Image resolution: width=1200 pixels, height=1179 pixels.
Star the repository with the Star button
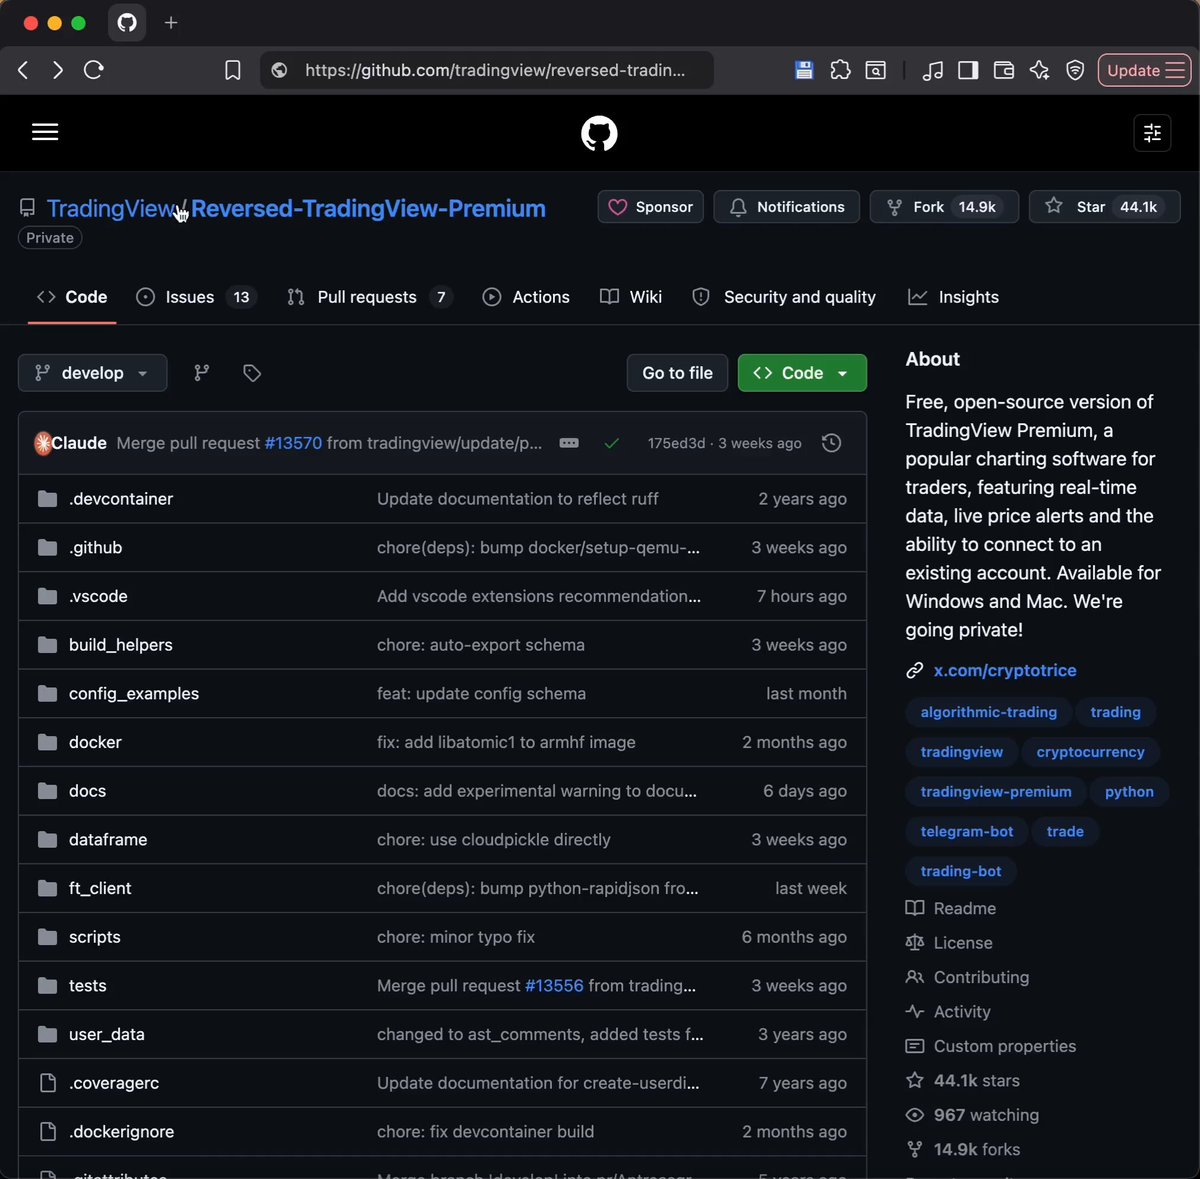coord(1105,207)
